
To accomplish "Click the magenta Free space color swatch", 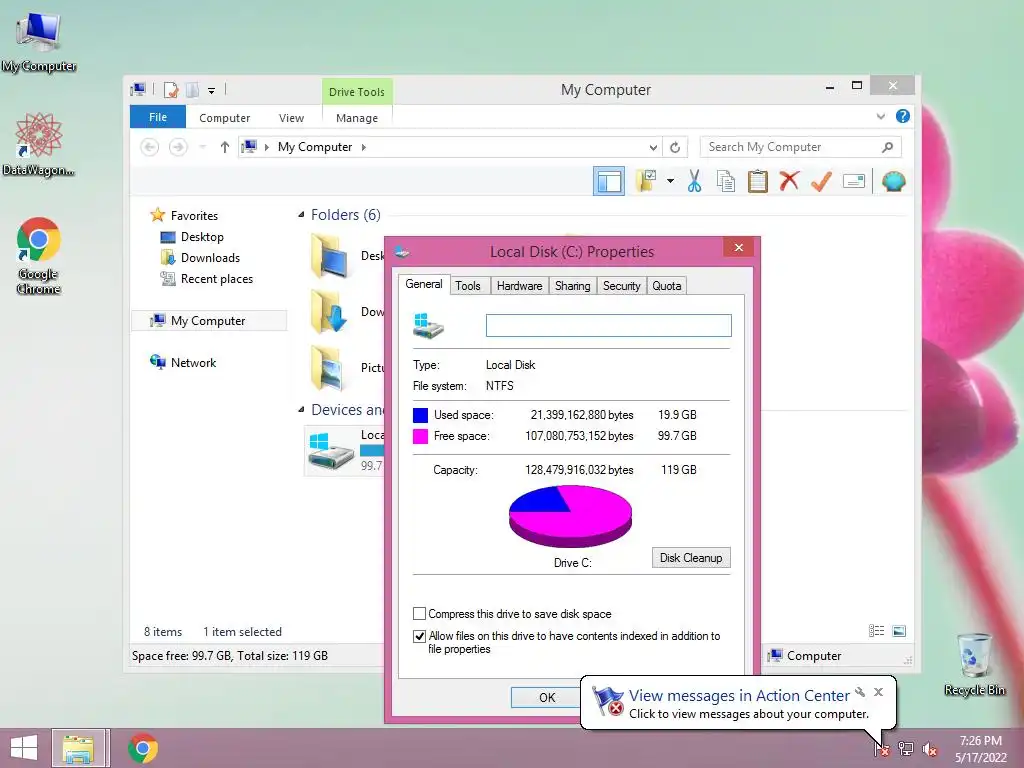I will 421,436.
